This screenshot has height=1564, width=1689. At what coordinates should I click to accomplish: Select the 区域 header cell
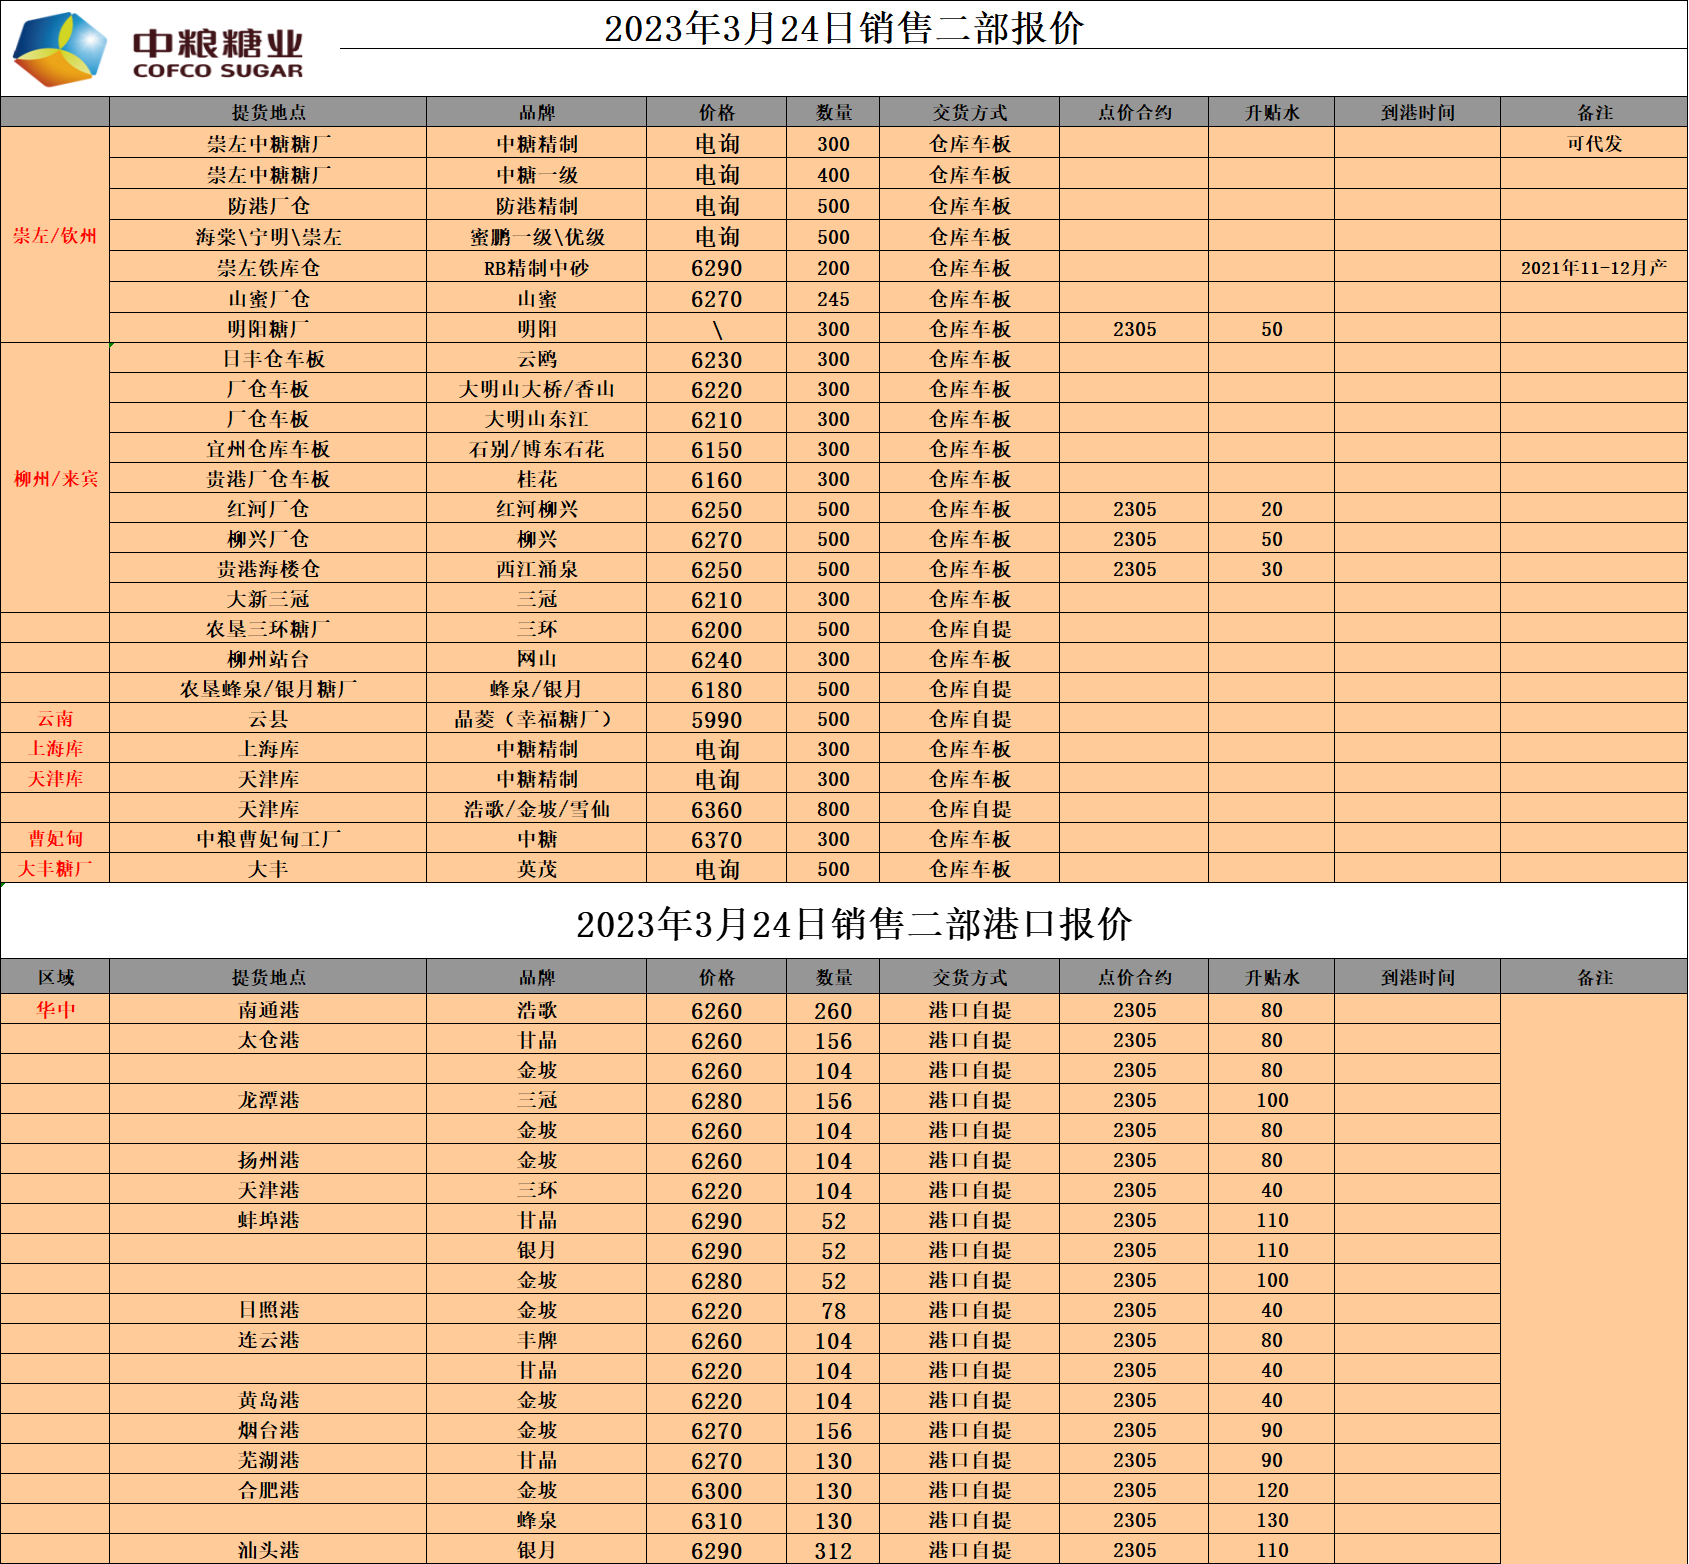(x=56, y=977)
